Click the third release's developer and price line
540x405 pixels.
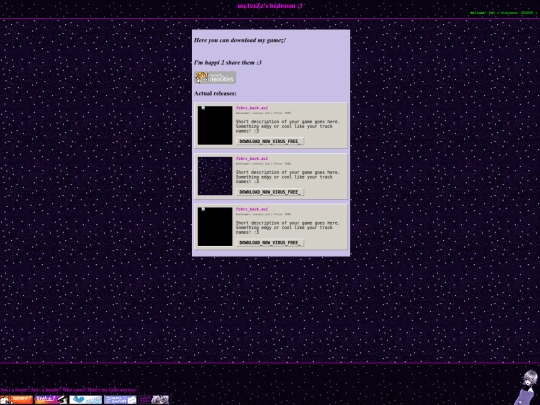(263, 214)
